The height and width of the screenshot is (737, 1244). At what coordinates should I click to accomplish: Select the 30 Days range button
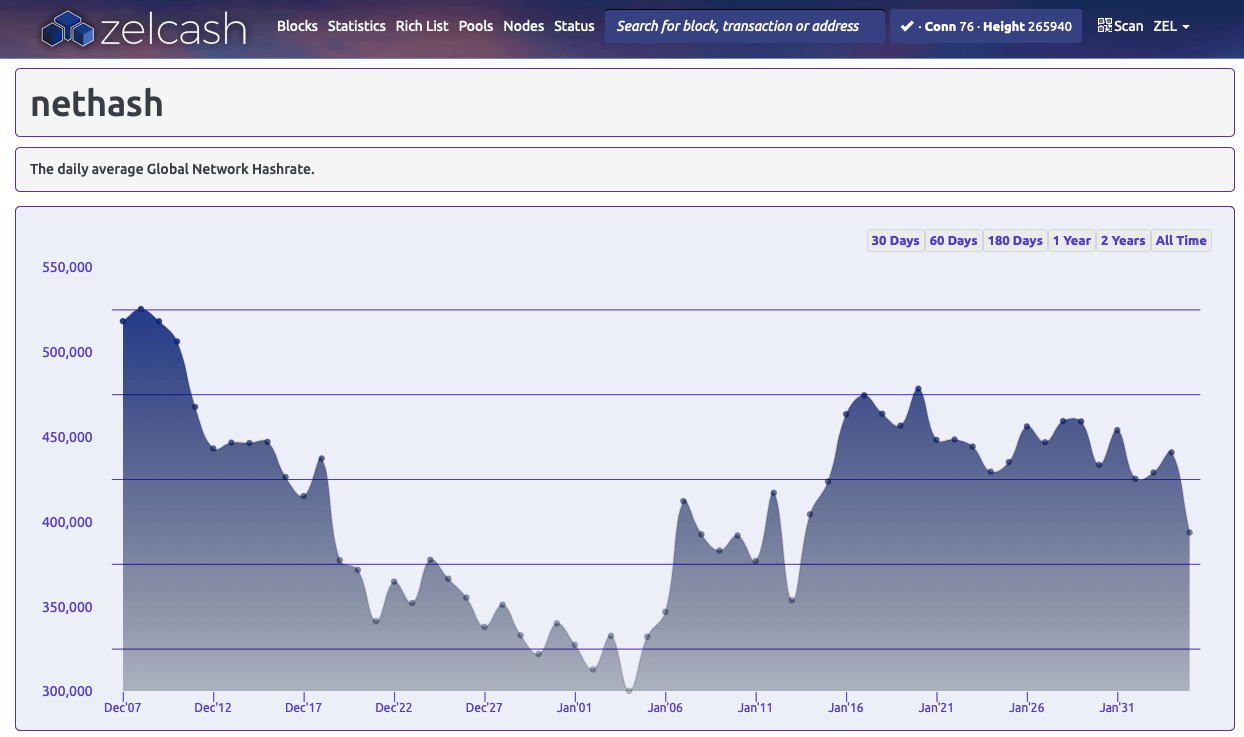(x=895, y=241)
